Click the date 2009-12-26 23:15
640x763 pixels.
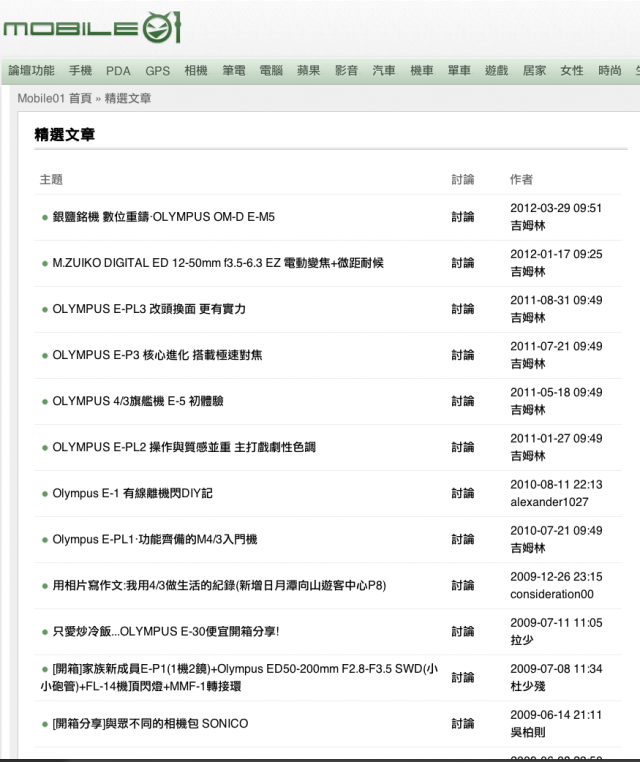click(x=556, y=577)
